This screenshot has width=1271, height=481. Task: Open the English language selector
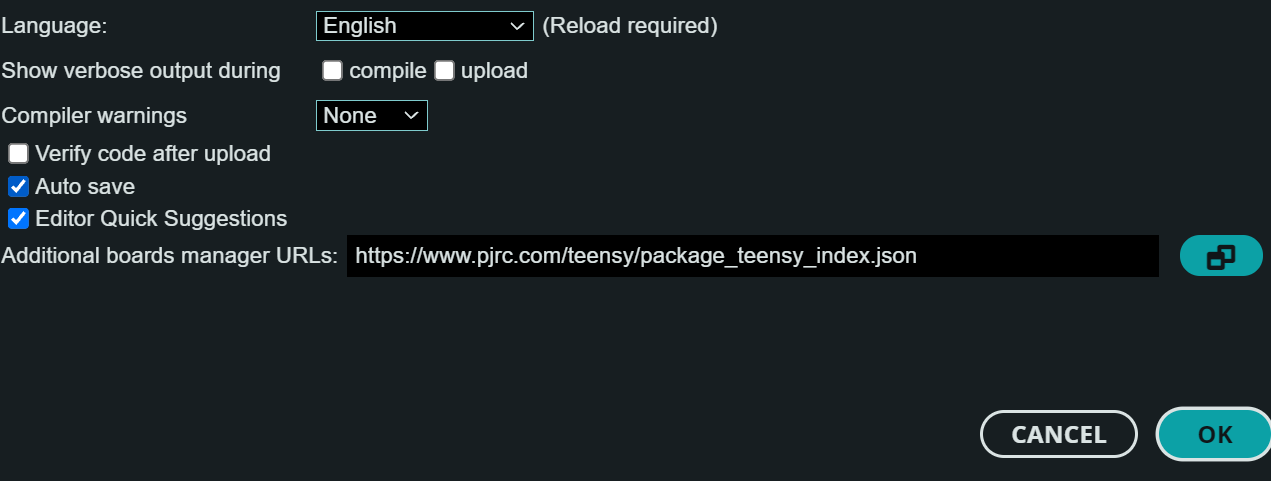424,26
